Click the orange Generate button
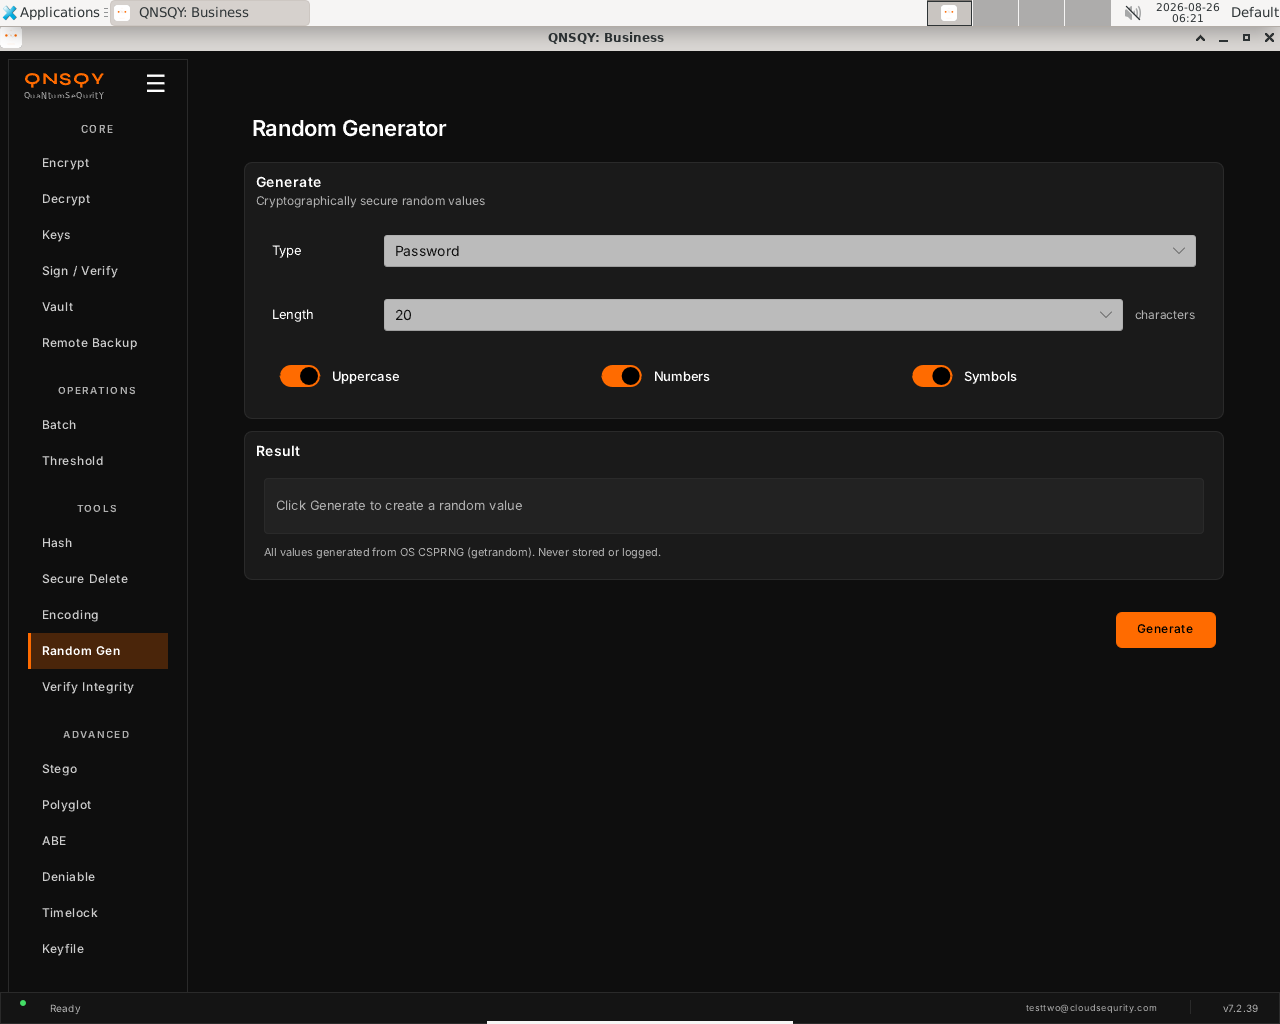1280x1024 pixels. pos(1166,630)
